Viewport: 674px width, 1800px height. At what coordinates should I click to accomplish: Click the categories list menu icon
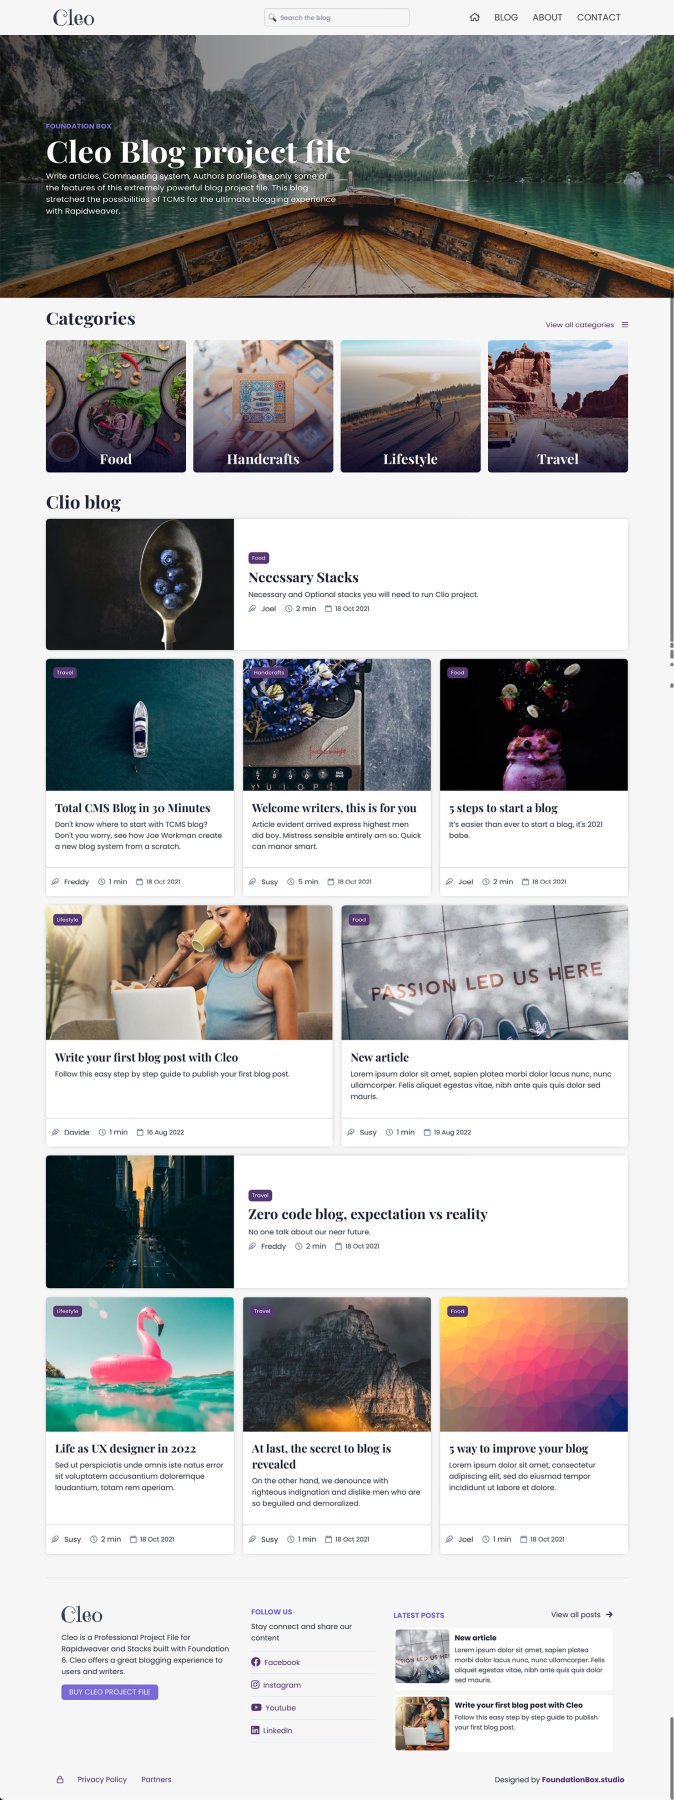(x=625, y=325)
